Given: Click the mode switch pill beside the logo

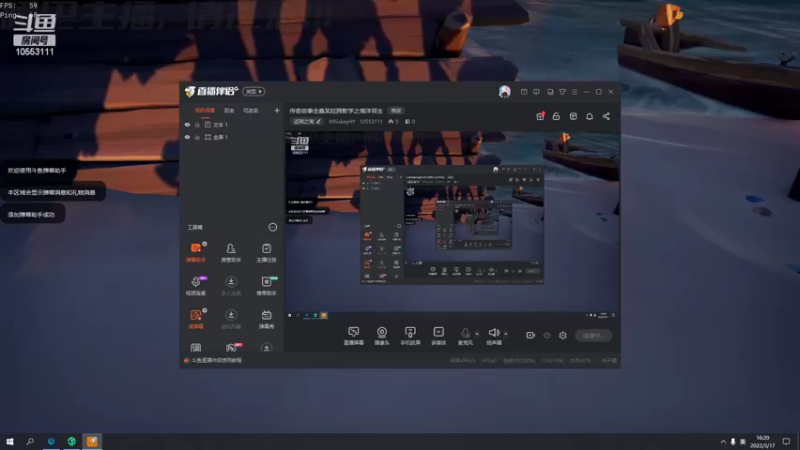Looking at the screenshot, I should pyautogui.click(x=254, y=91).
